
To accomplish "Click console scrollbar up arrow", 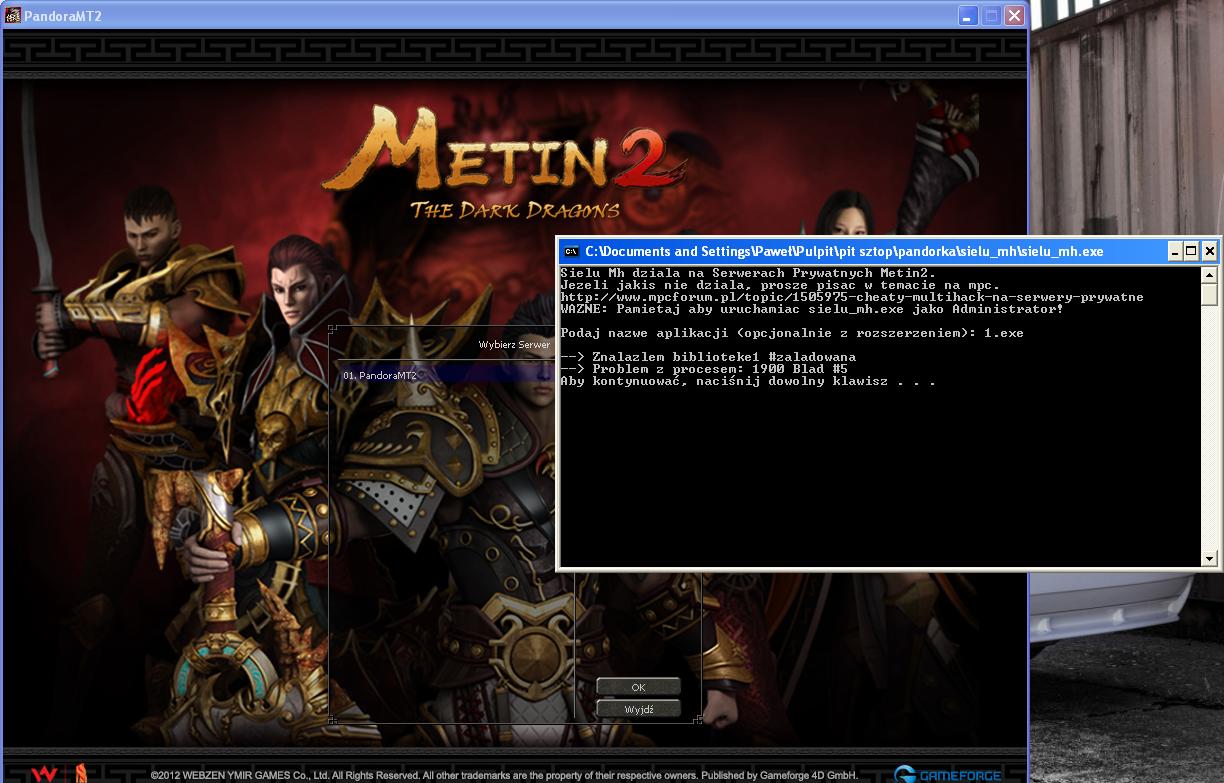I will [x=1209, y=275].
